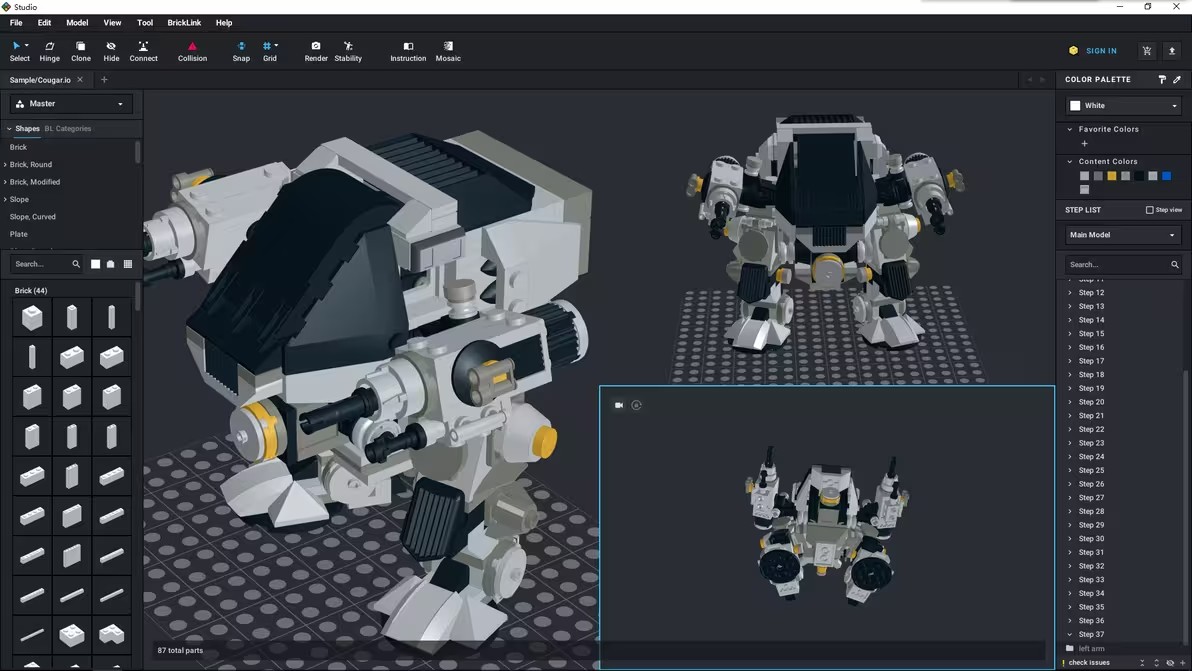The image size is (1192, 671).
Task: Pick the yellow content color swatch
Action: click(1111, 176)
